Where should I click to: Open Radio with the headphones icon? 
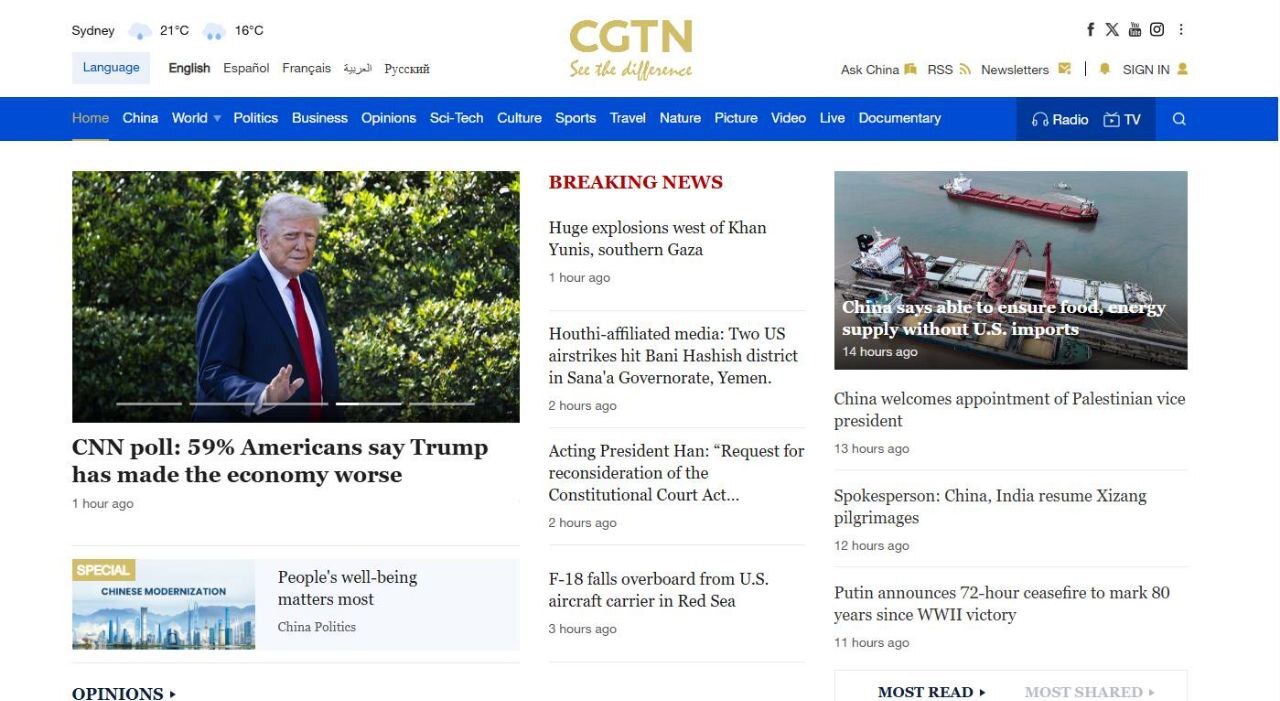1060,119
